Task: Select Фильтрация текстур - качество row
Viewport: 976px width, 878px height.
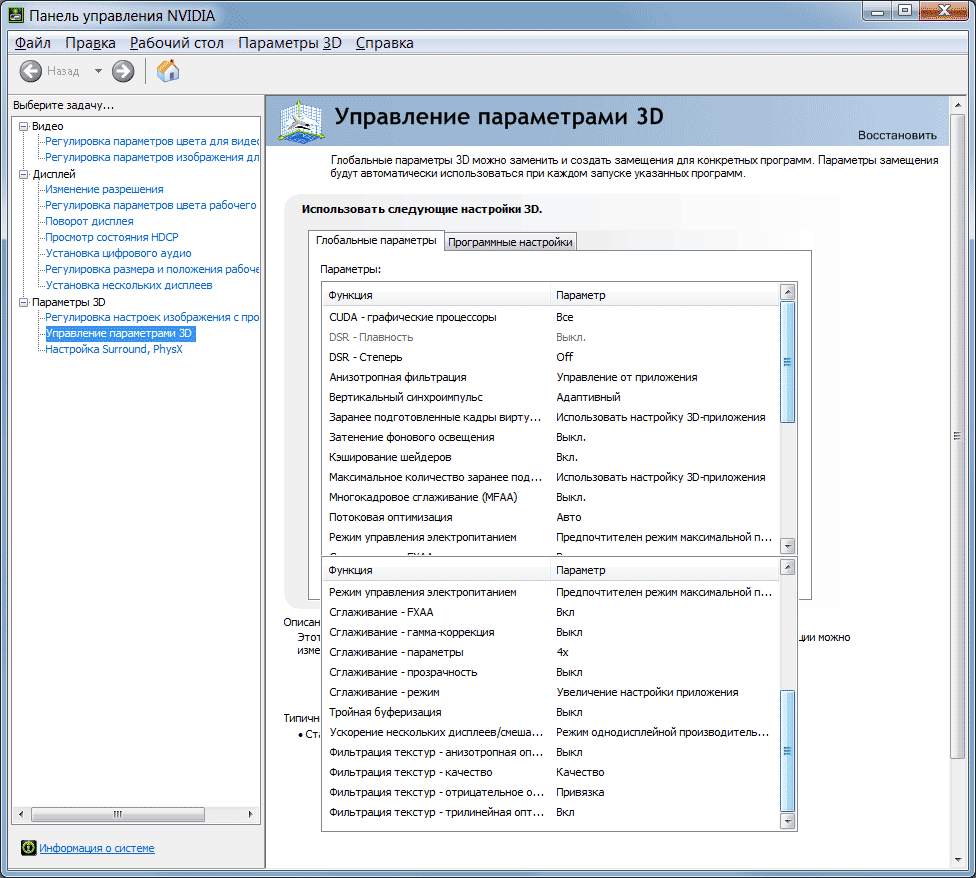Action: (551, 772)
